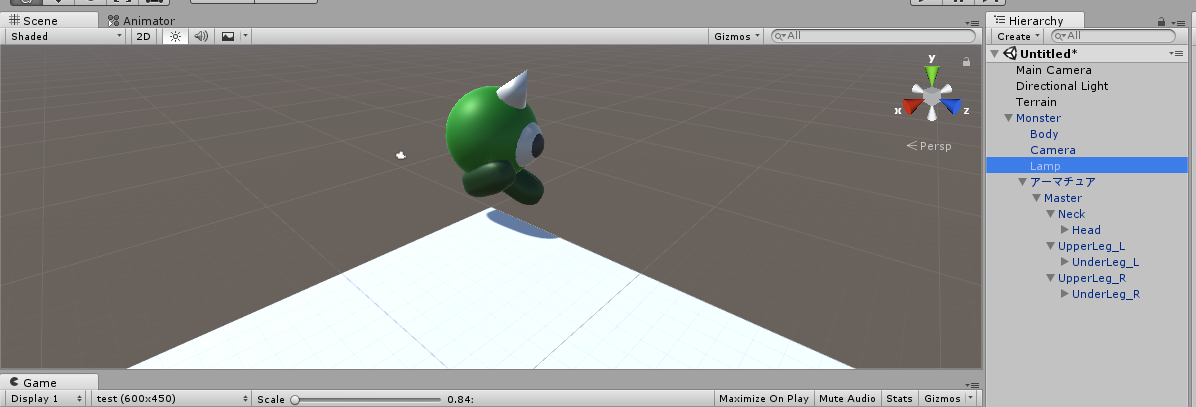This screenshot has width=1196, height=407.
Task: Open Untitled scene context menu icon
Action: click(x=1176, y=54)
